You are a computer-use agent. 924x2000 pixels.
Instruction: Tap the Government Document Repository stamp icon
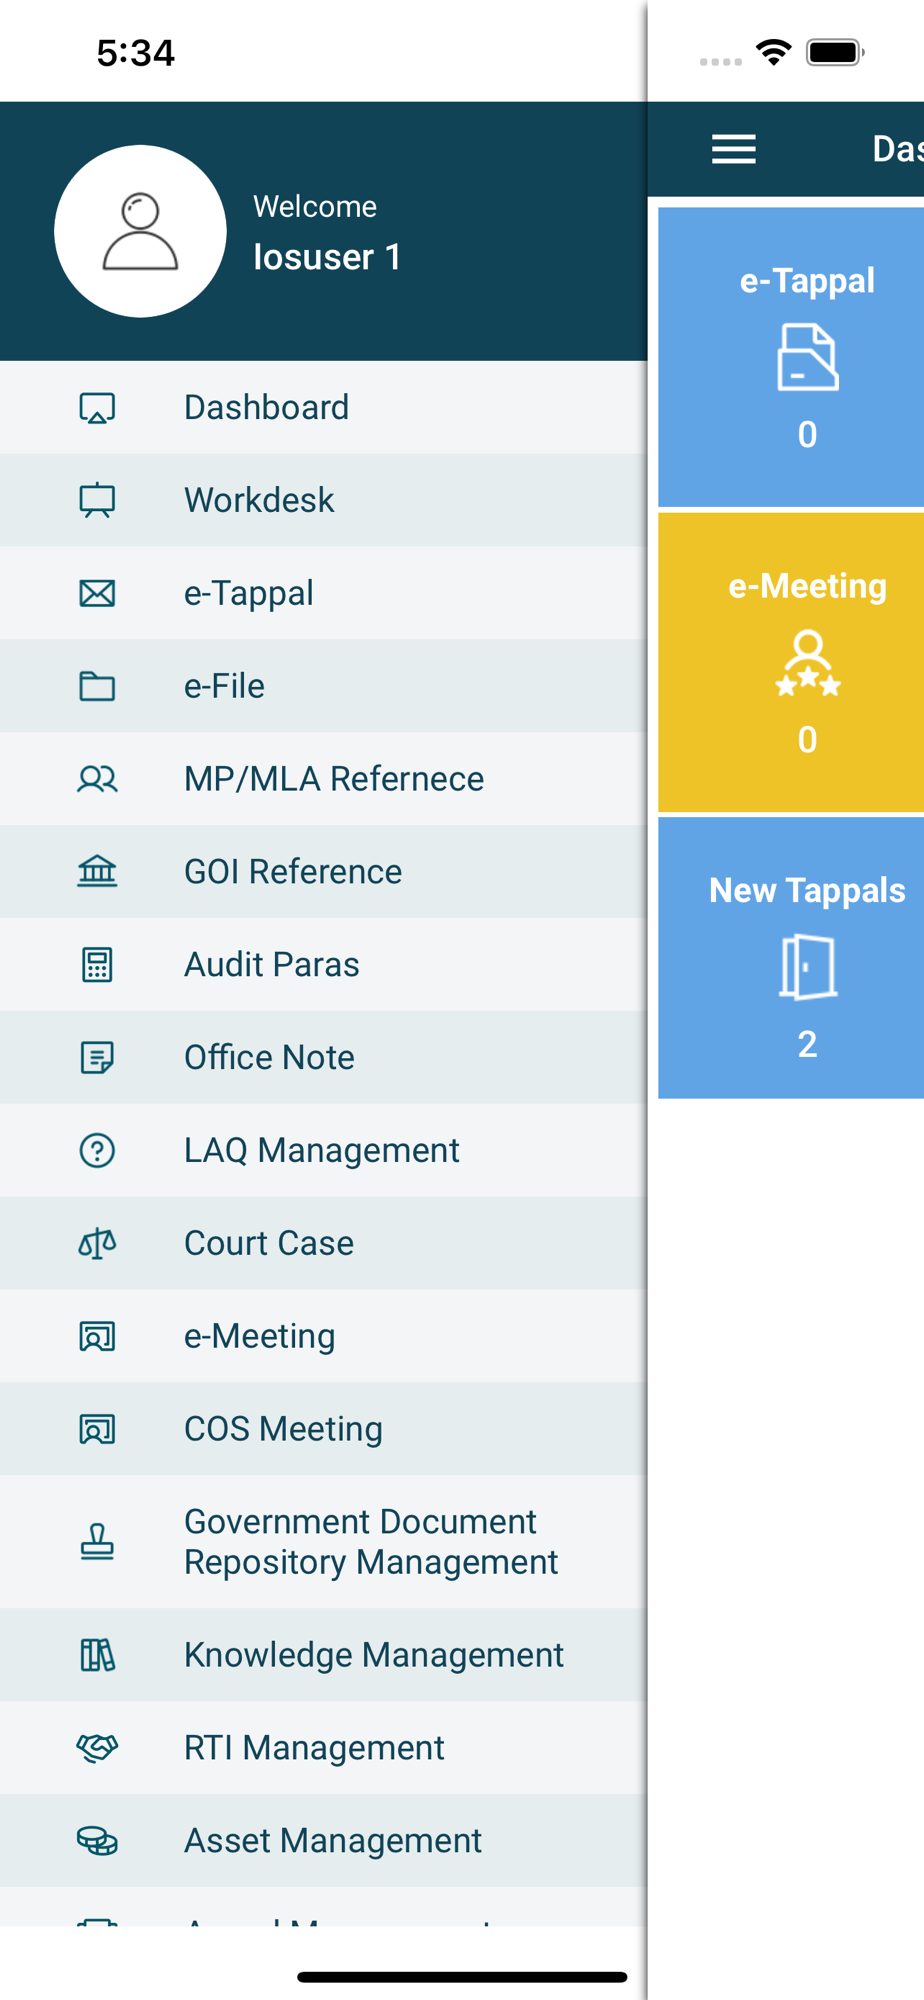click(97, 1541)
